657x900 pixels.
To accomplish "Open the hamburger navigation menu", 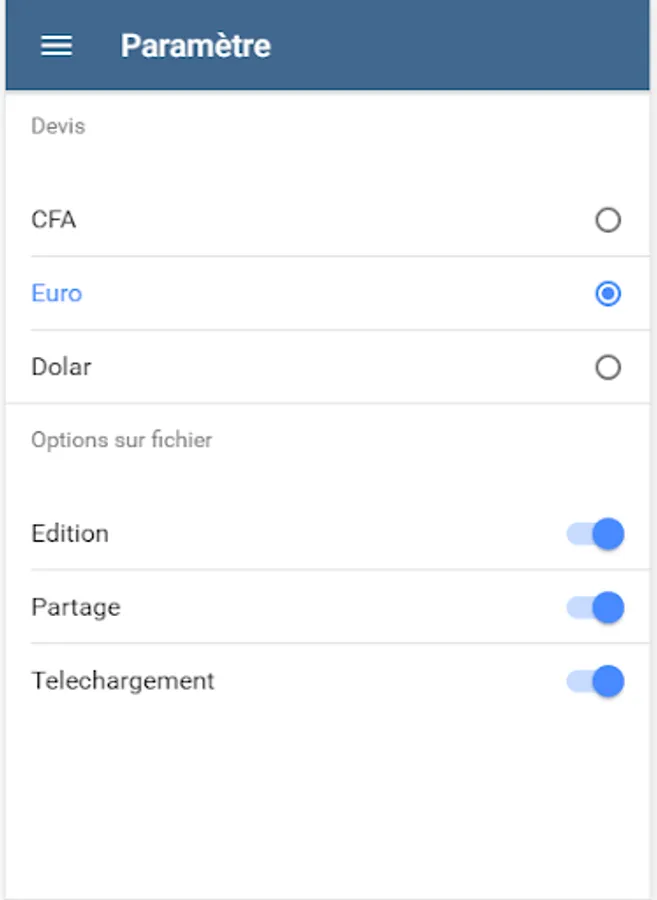I will tap(56, 46).
